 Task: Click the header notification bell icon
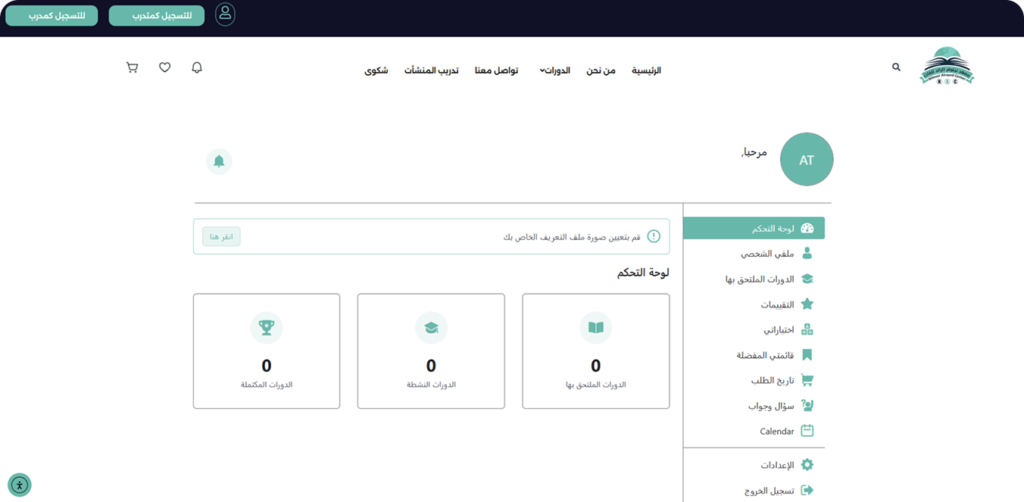pos(197,68)
